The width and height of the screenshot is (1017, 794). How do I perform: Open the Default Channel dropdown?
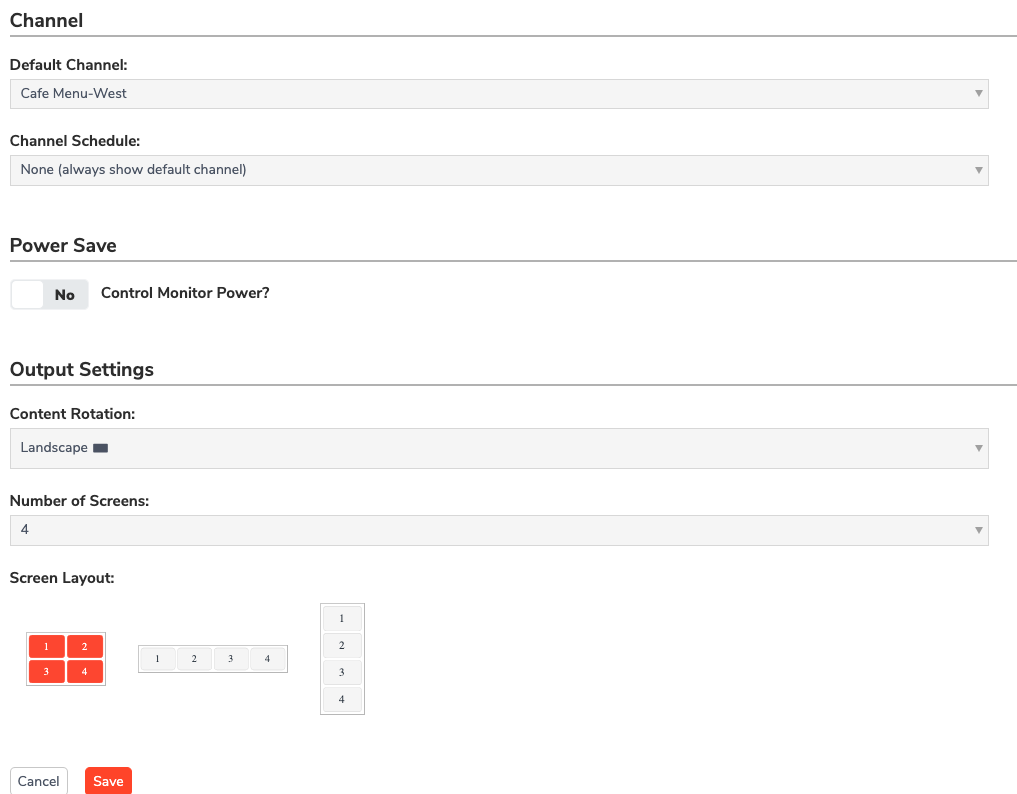499,94
